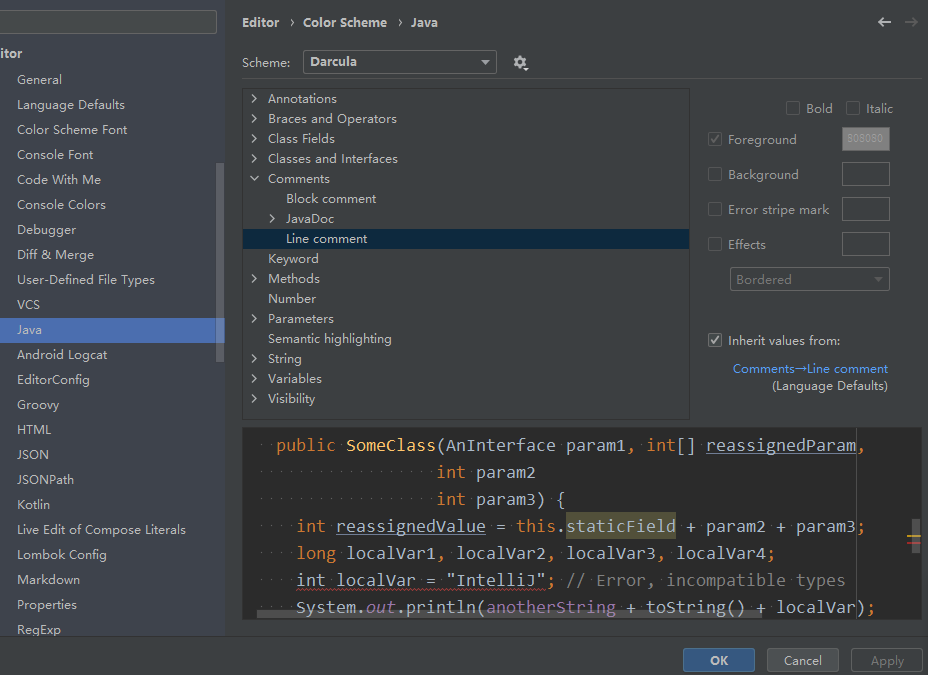Screen dimensions: 928x675
Task: Go forward with the right arrow
Action: click(911, 22)
